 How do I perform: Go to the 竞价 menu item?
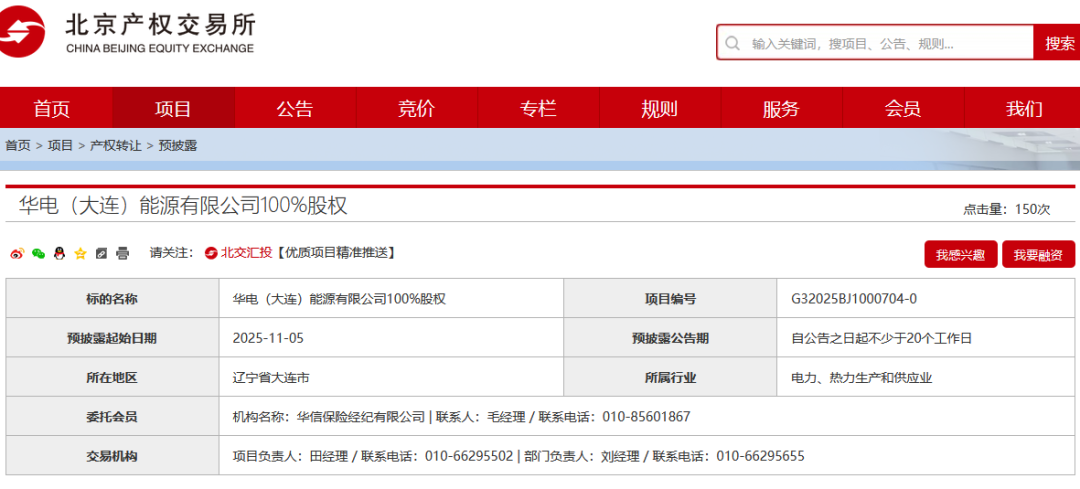(x=416, y=108)
